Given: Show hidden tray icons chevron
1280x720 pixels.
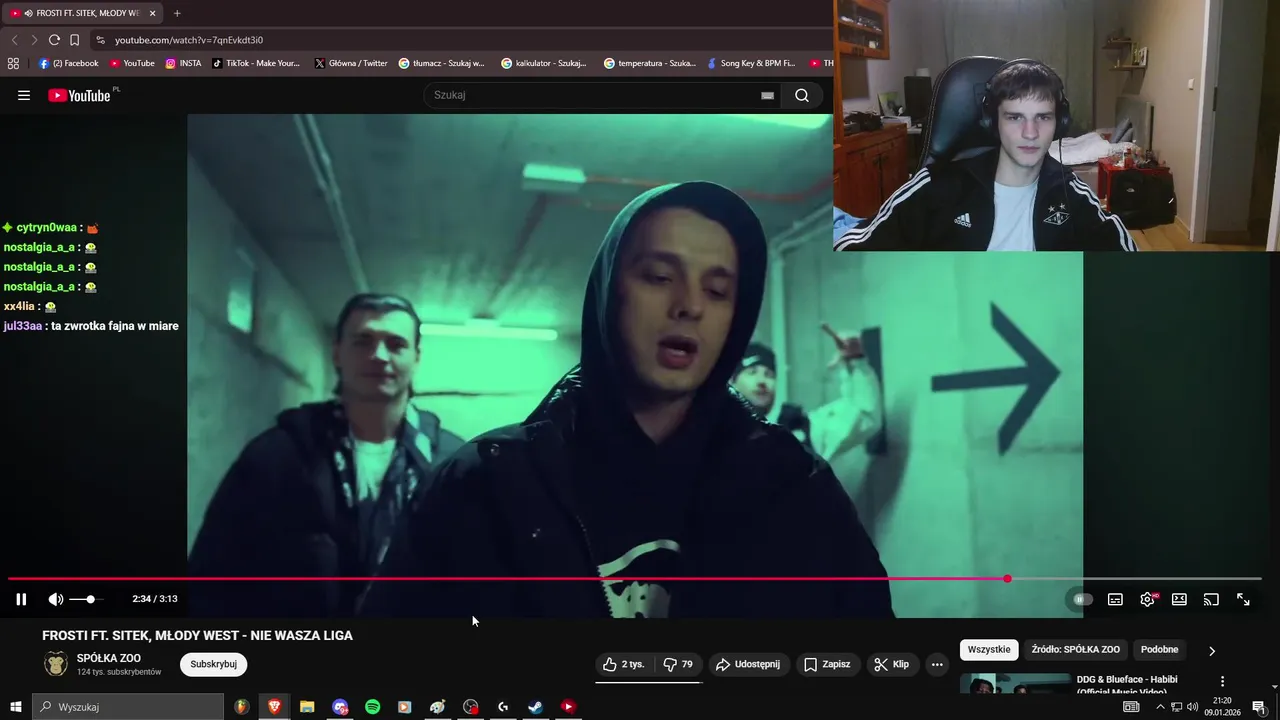Looking at the screenshot, I should (x=1161, y=707).
